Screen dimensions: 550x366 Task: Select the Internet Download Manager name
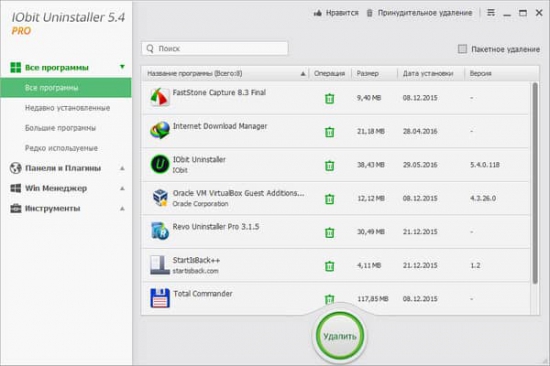pos(220,126)
